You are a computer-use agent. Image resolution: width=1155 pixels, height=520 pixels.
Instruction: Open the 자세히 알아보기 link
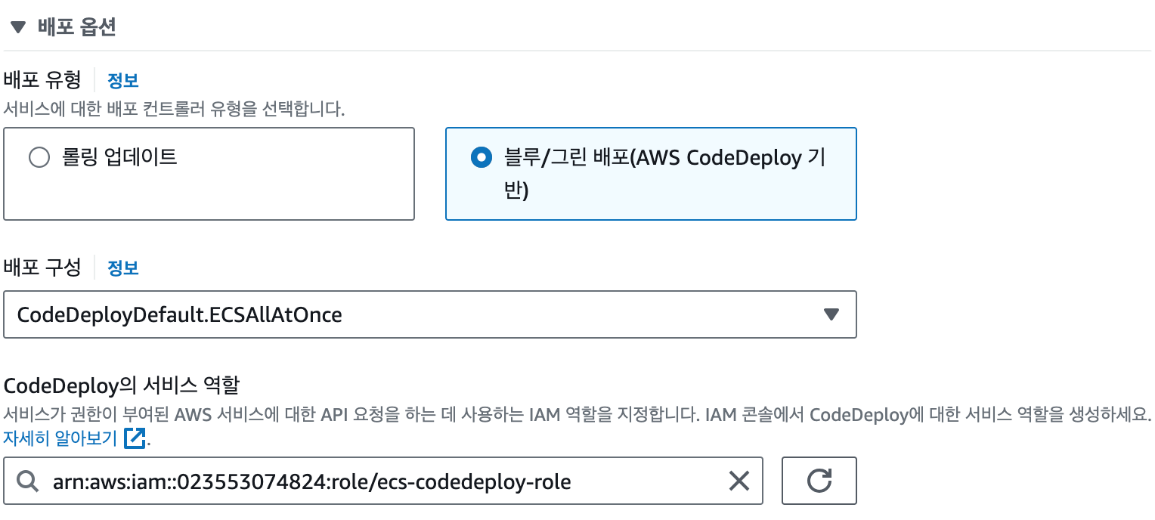[x=60, y=438]
